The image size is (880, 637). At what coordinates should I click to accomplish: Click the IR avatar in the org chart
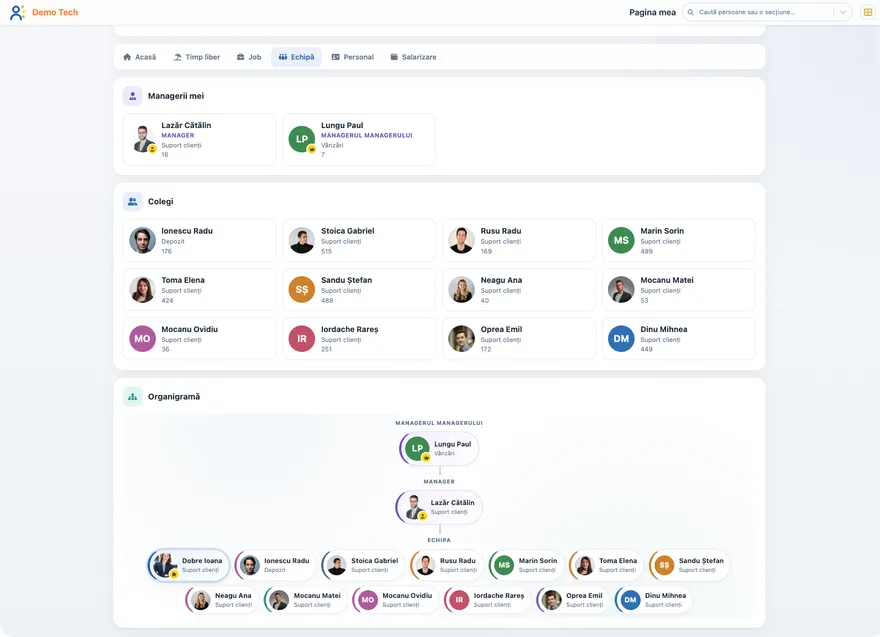(459, 600)
